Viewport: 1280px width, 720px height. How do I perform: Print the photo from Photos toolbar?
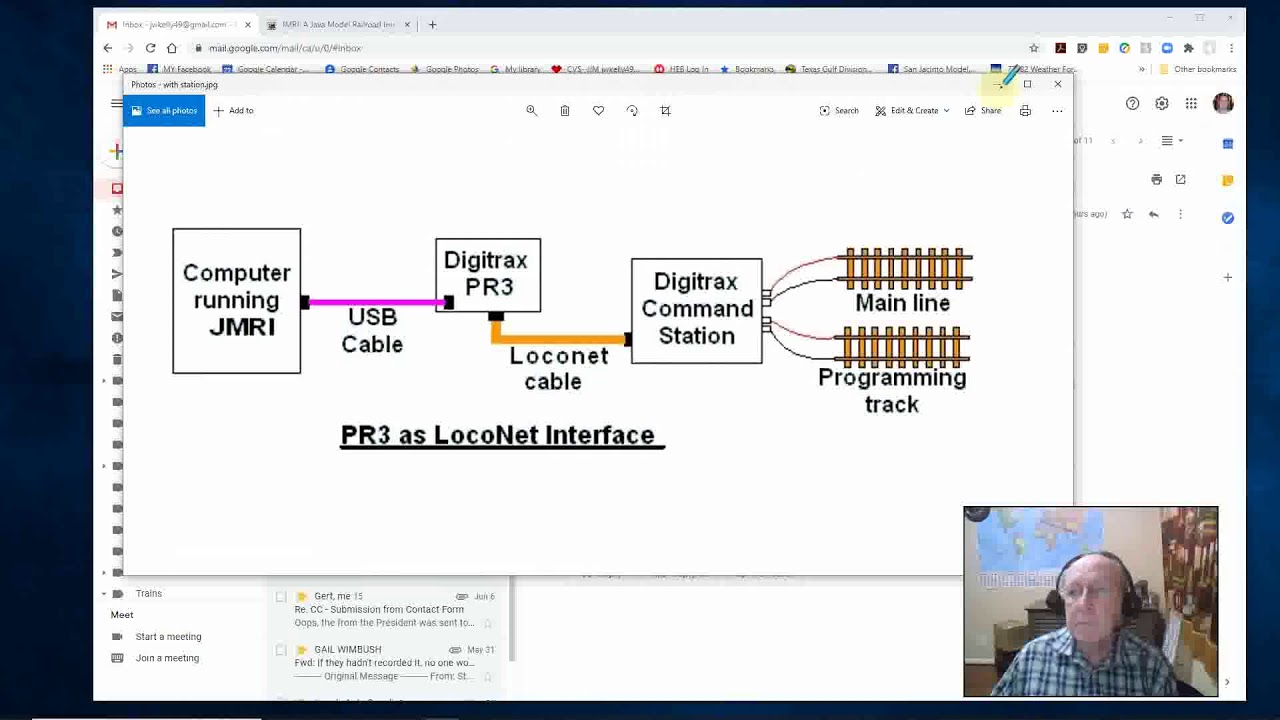pyautogui.click(x=1025, y=110)
